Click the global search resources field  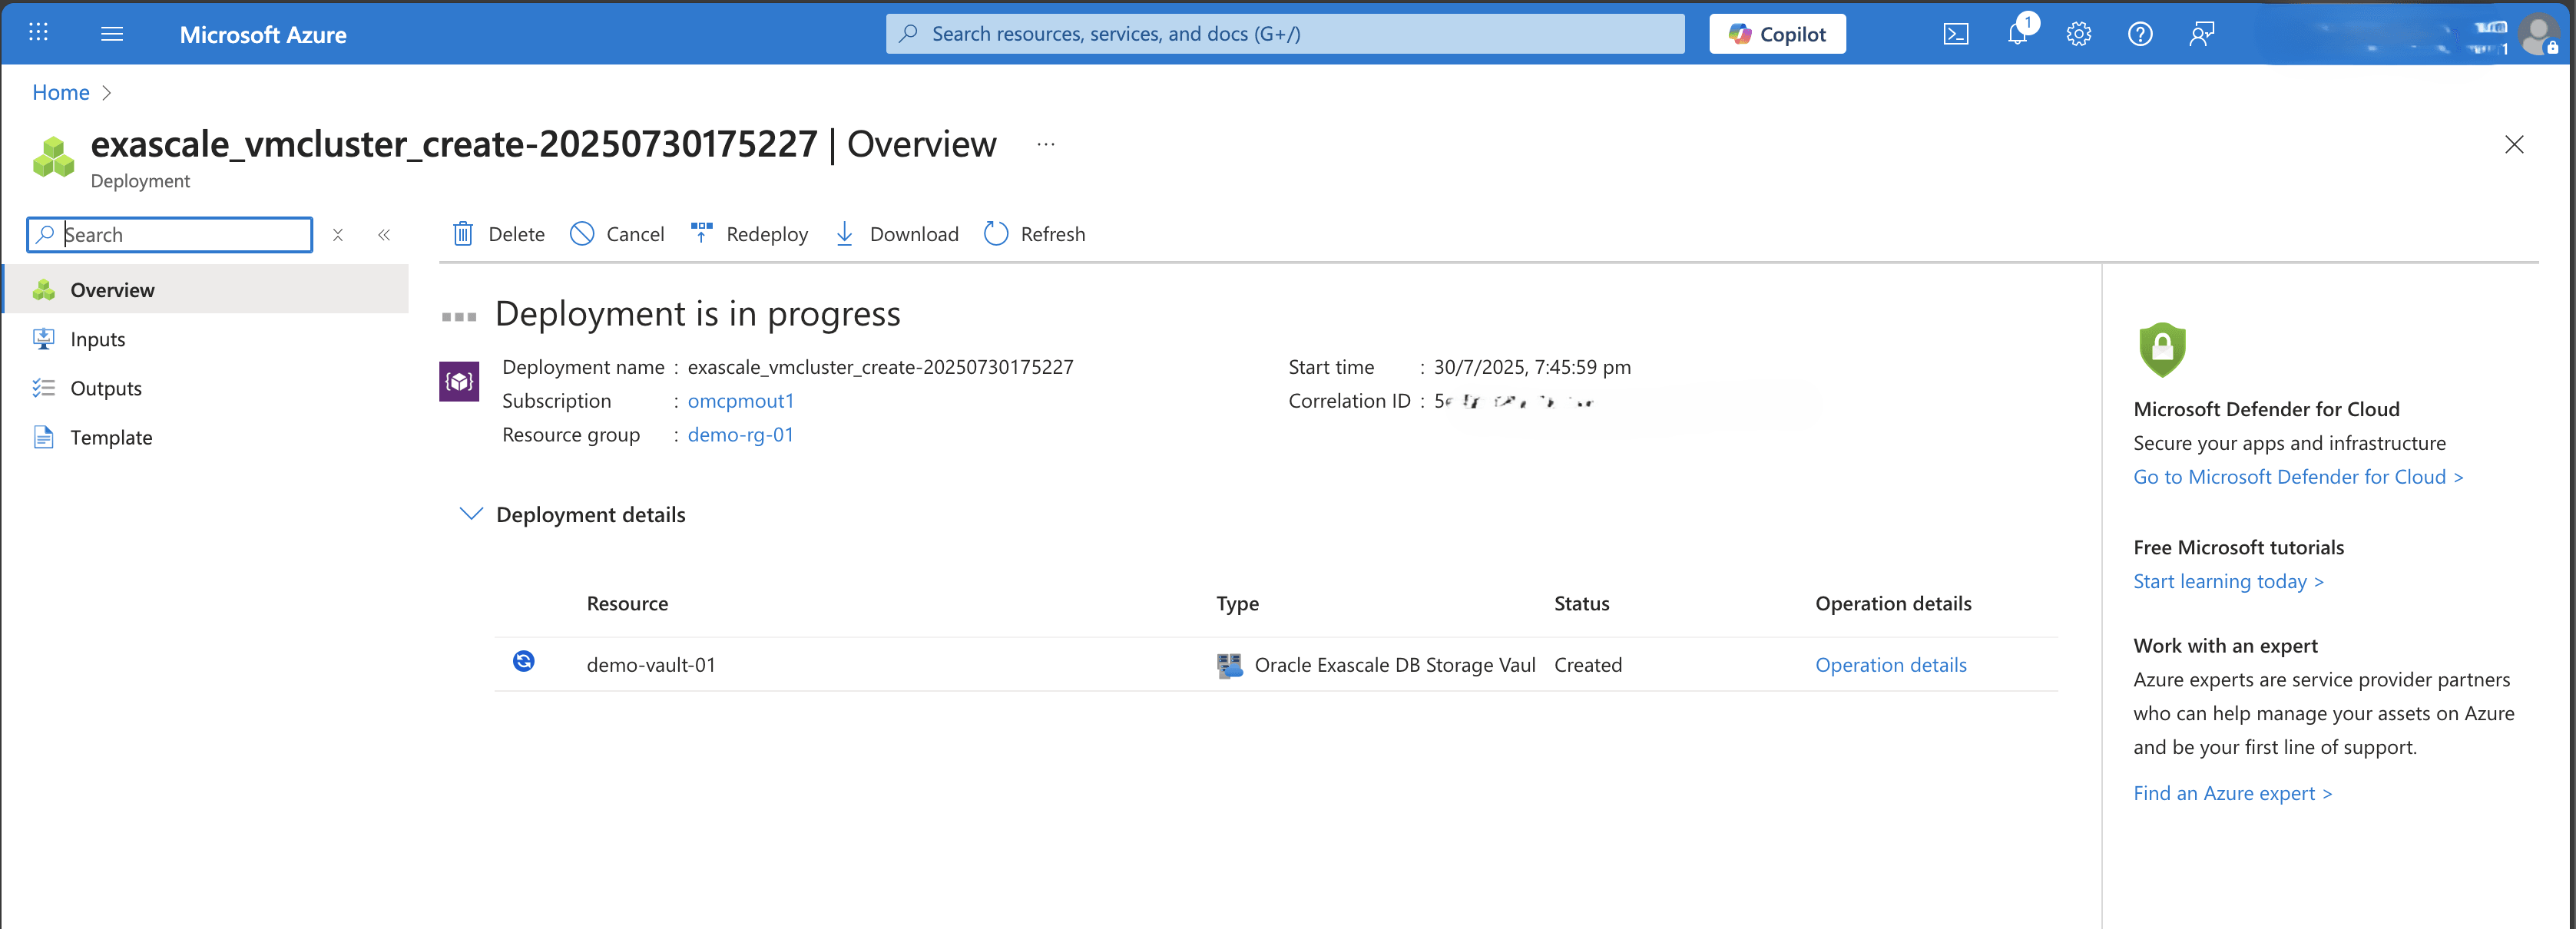point(1284,34)
